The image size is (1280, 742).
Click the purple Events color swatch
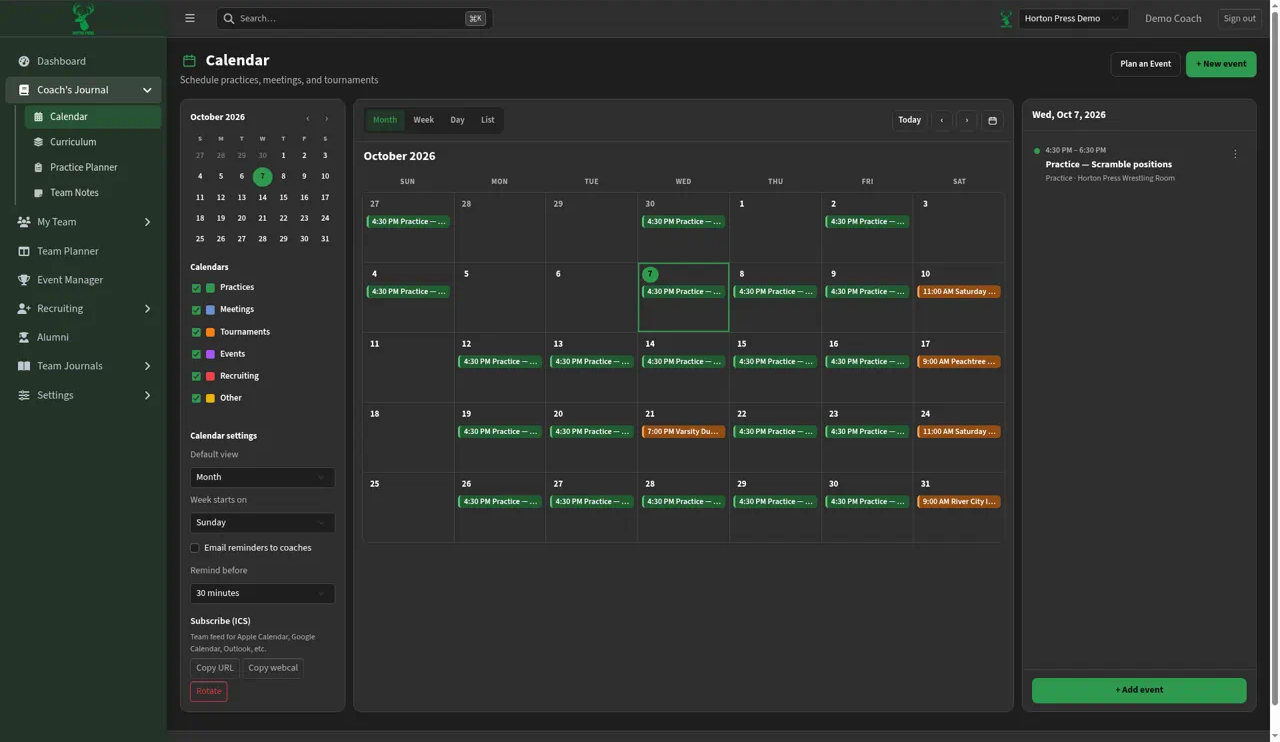click(x=210, y=354)
